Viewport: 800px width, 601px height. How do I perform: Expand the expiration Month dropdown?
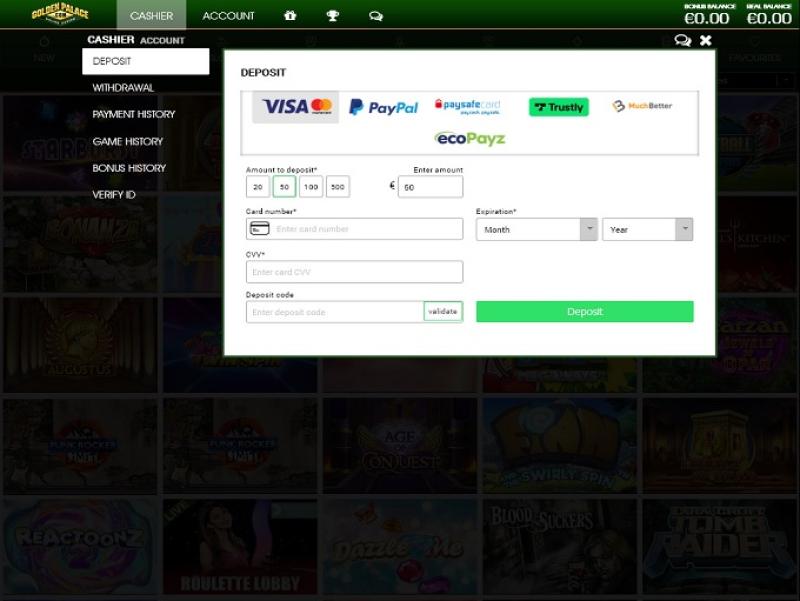[536, 230]
